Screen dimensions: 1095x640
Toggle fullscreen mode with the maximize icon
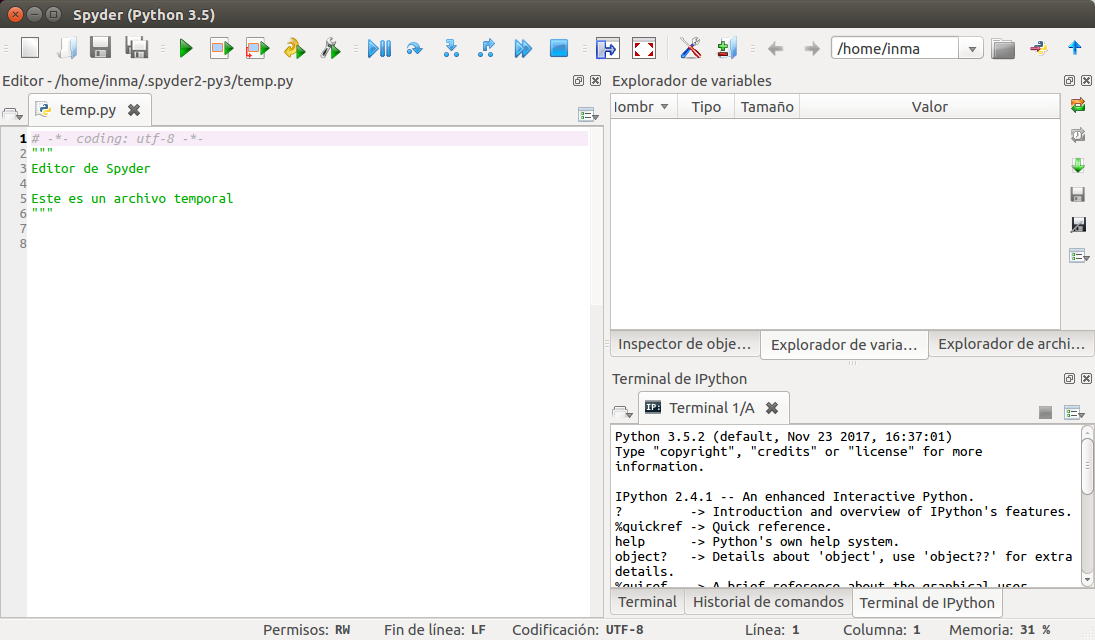(644, 47)
